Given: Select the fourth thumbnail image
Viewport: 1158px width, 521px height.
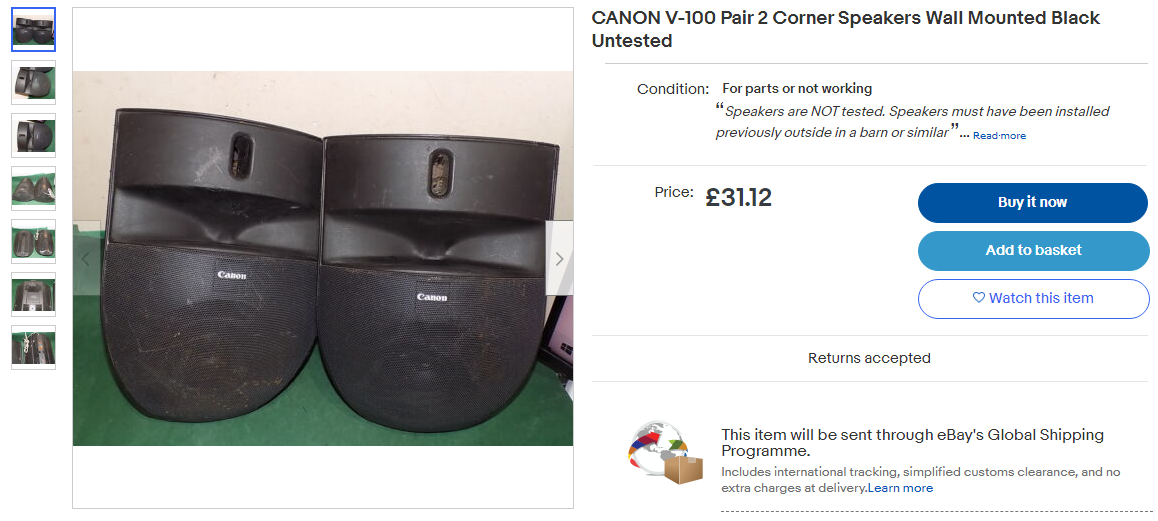Looking at the screenshot, I should pos(33,188).
